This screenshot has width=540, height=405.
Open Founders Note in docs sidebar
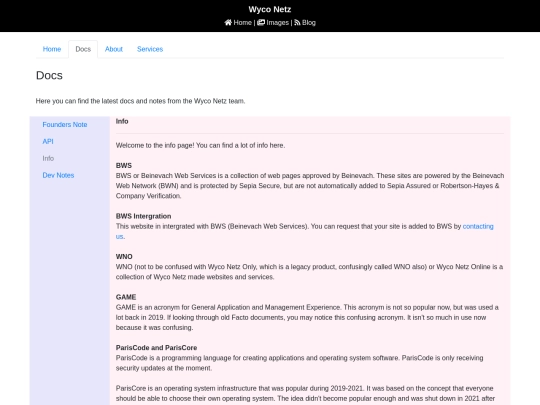click(65, 124)
